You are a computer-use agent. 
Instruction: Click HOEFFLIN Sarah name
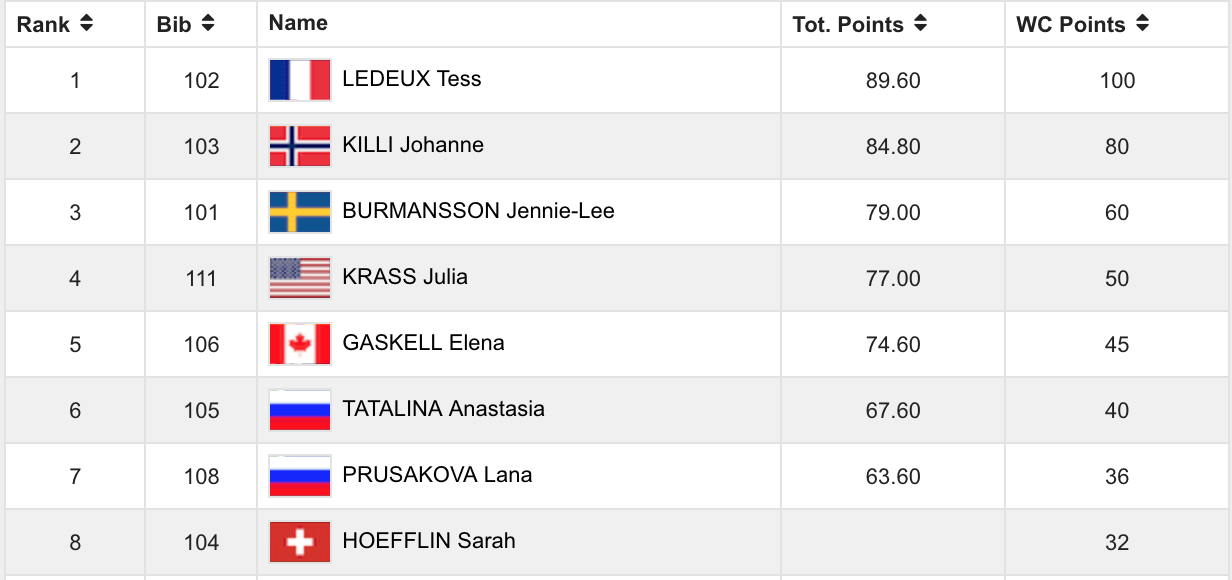tap(429, 541)
